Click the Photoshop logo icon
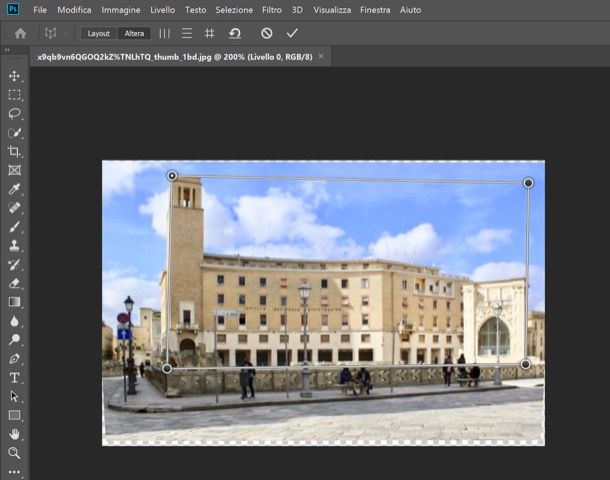 coord(13,9)
